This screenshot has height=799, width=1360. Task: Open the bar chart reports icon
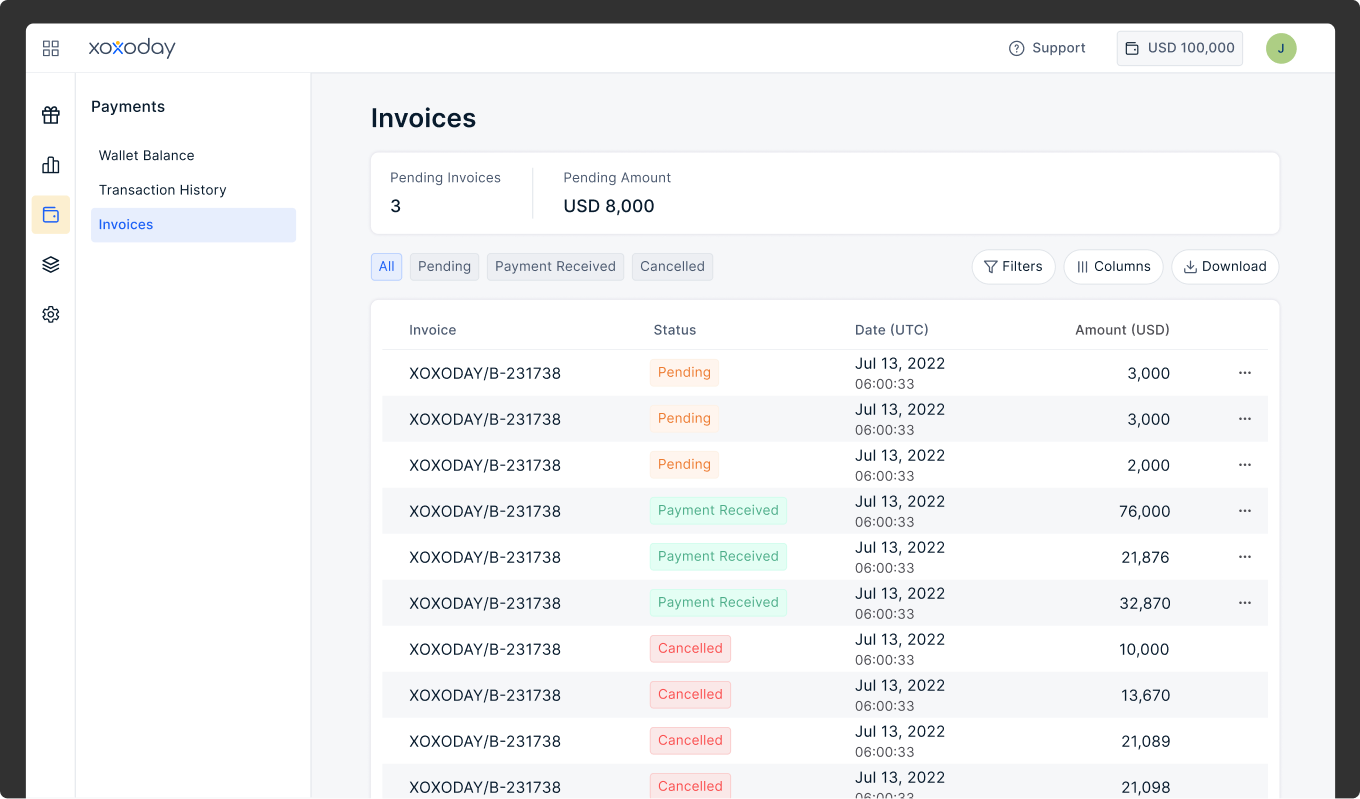tap(51, 165)
